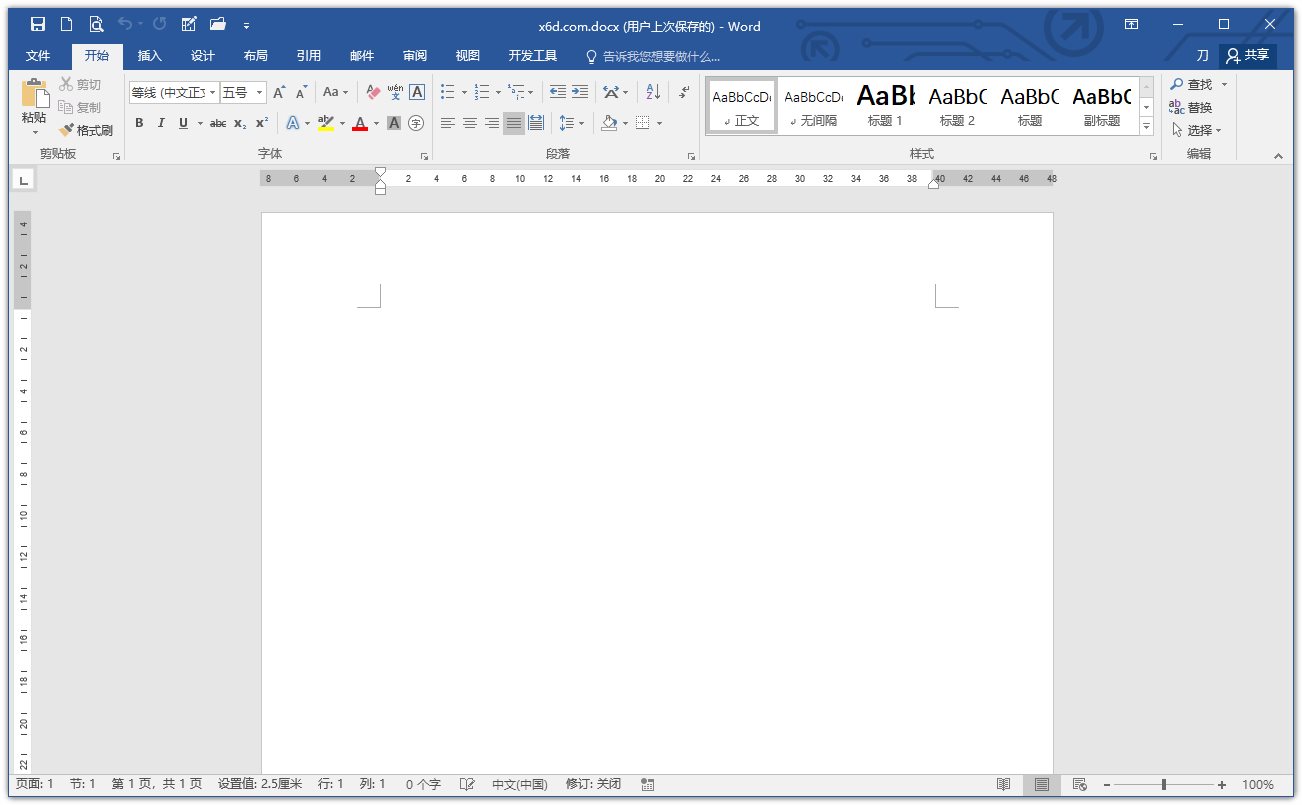Toggle bold formatting
1302x805 pixels.
(x=139, y=123)
